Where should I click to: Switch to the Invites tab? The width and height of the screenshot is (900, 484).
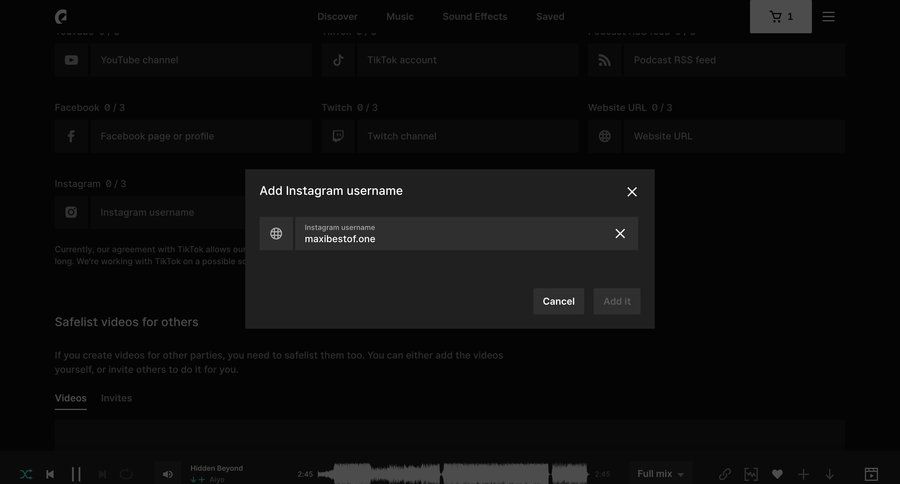tap(117, 398)
